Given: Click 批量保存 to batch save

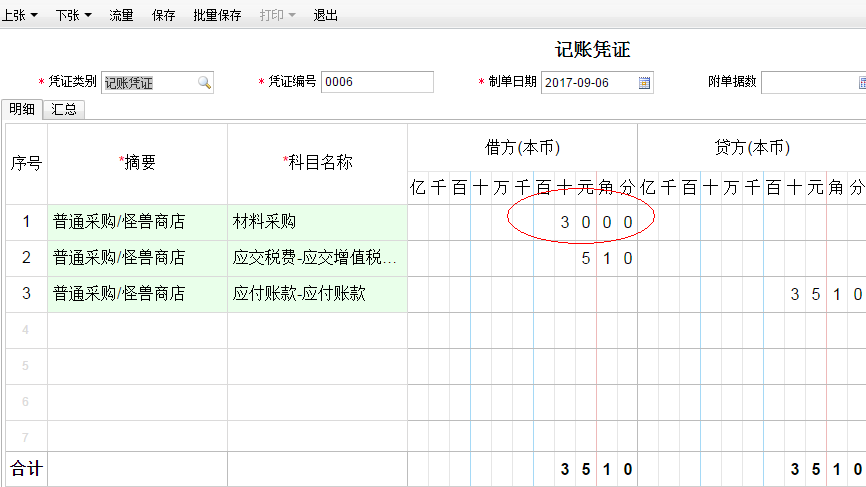Looking at the screenshot, I should point(217,16).
